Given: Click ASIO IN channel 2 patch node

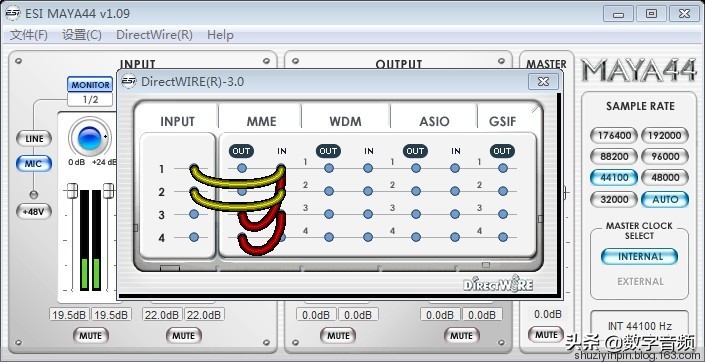Looking at the screenshot, I should (455, 191).
